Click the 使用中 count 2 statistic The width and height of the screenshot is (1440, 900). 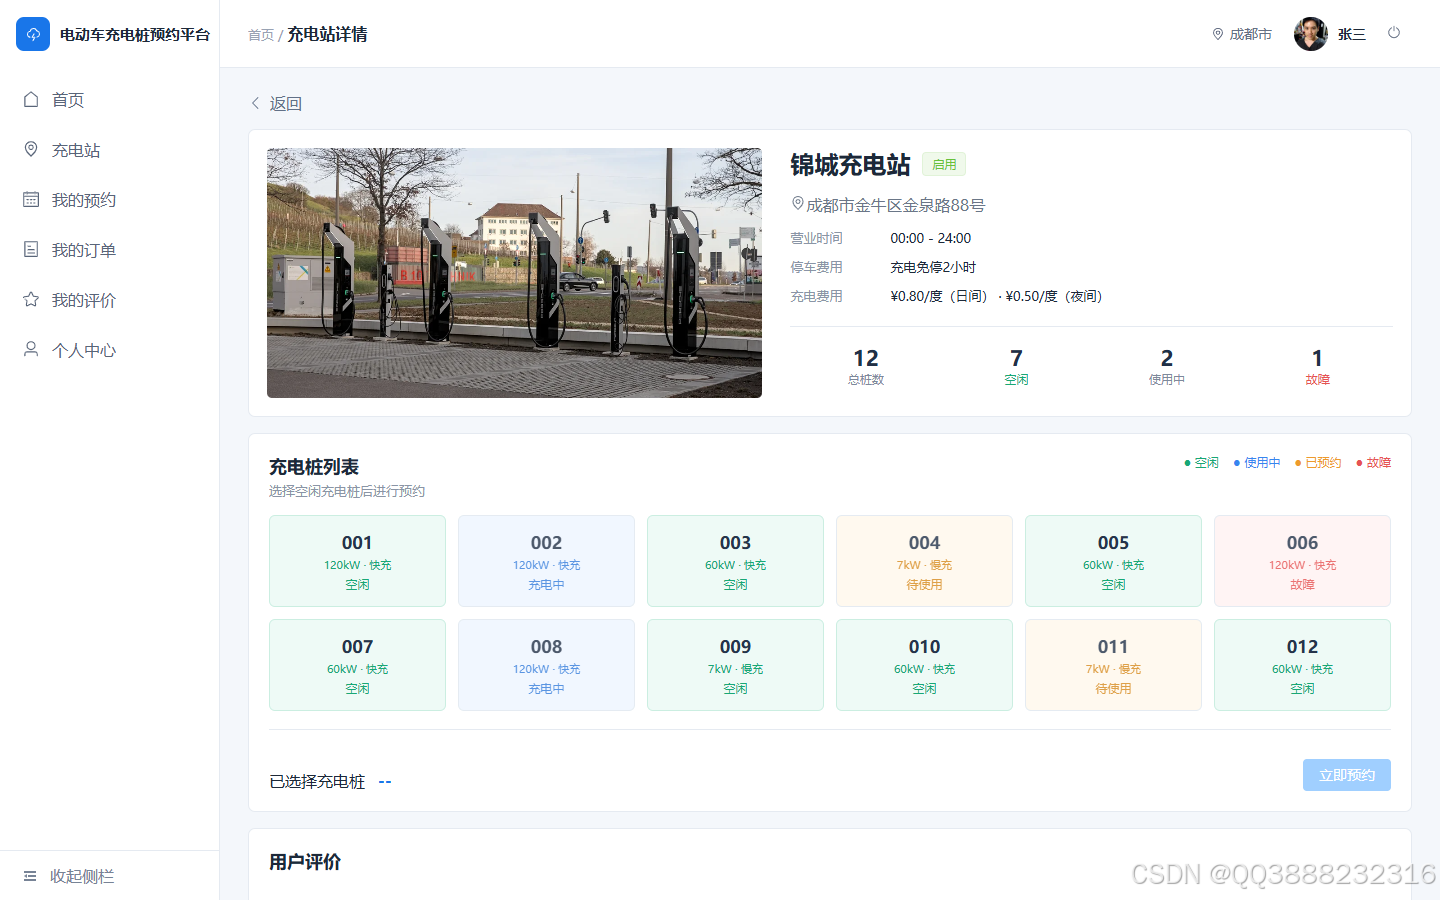(1167, 366)
